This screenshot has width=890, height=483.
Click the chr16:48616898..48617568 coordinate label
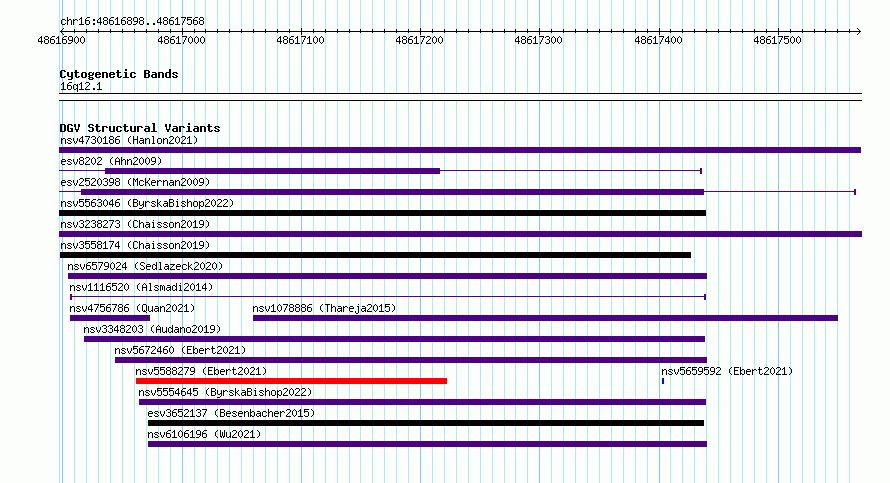click(132, 22)
